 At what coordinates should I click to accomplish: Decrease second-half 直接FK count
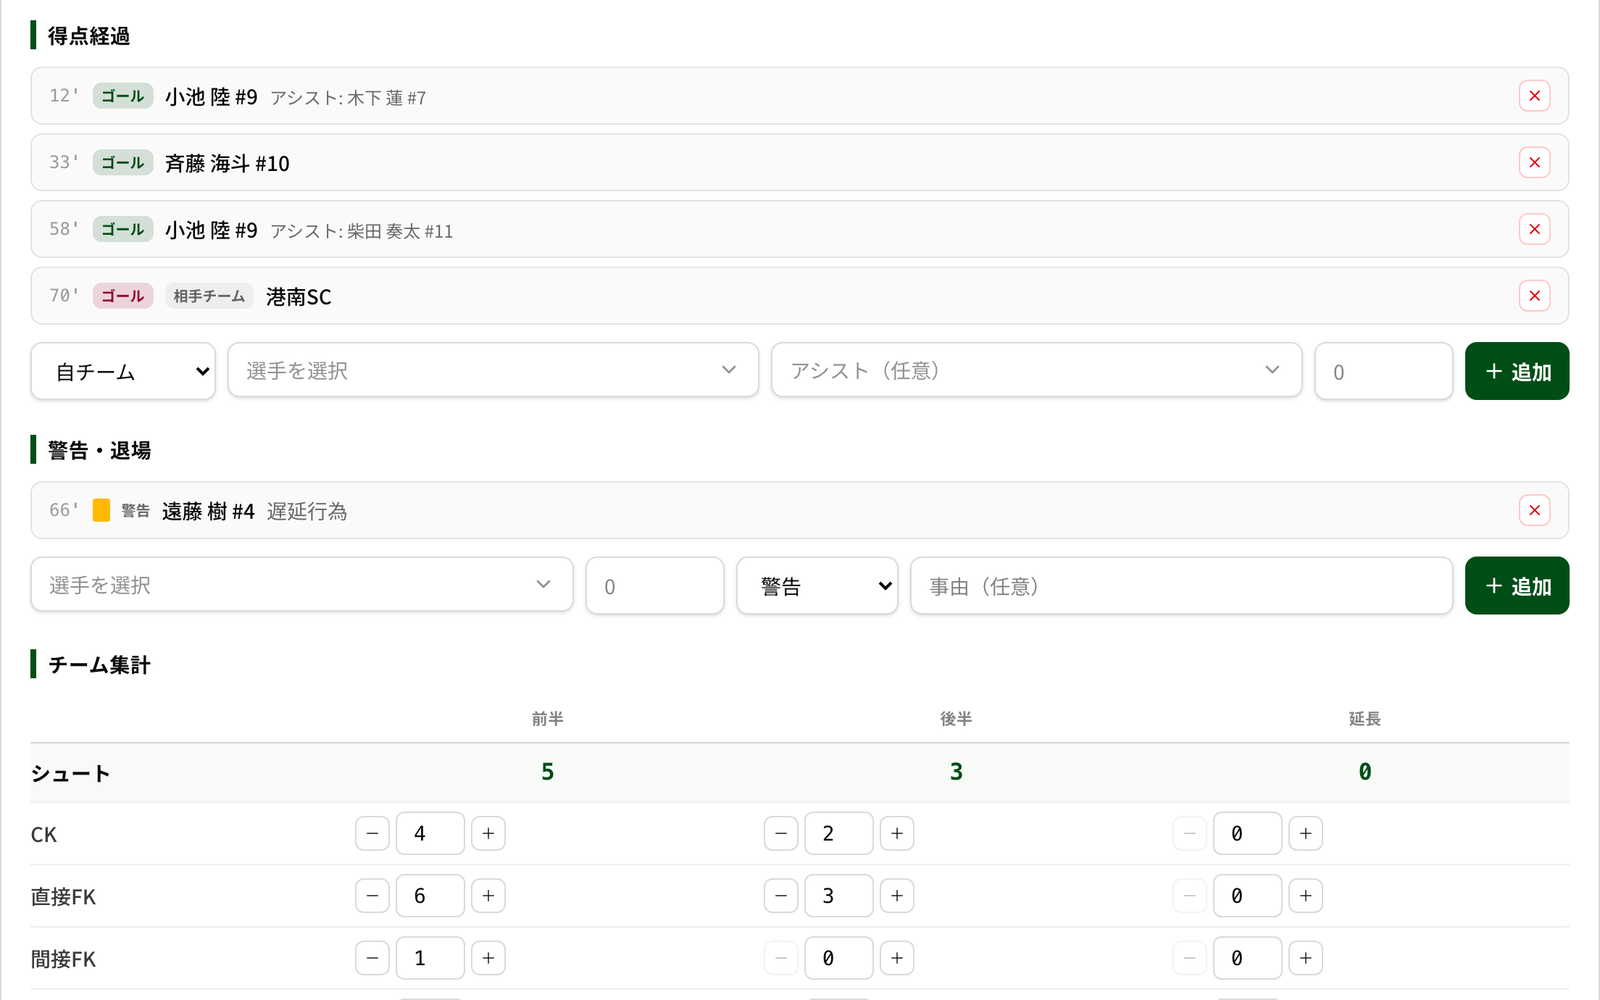pyautogui.click(x=781, y=896)
